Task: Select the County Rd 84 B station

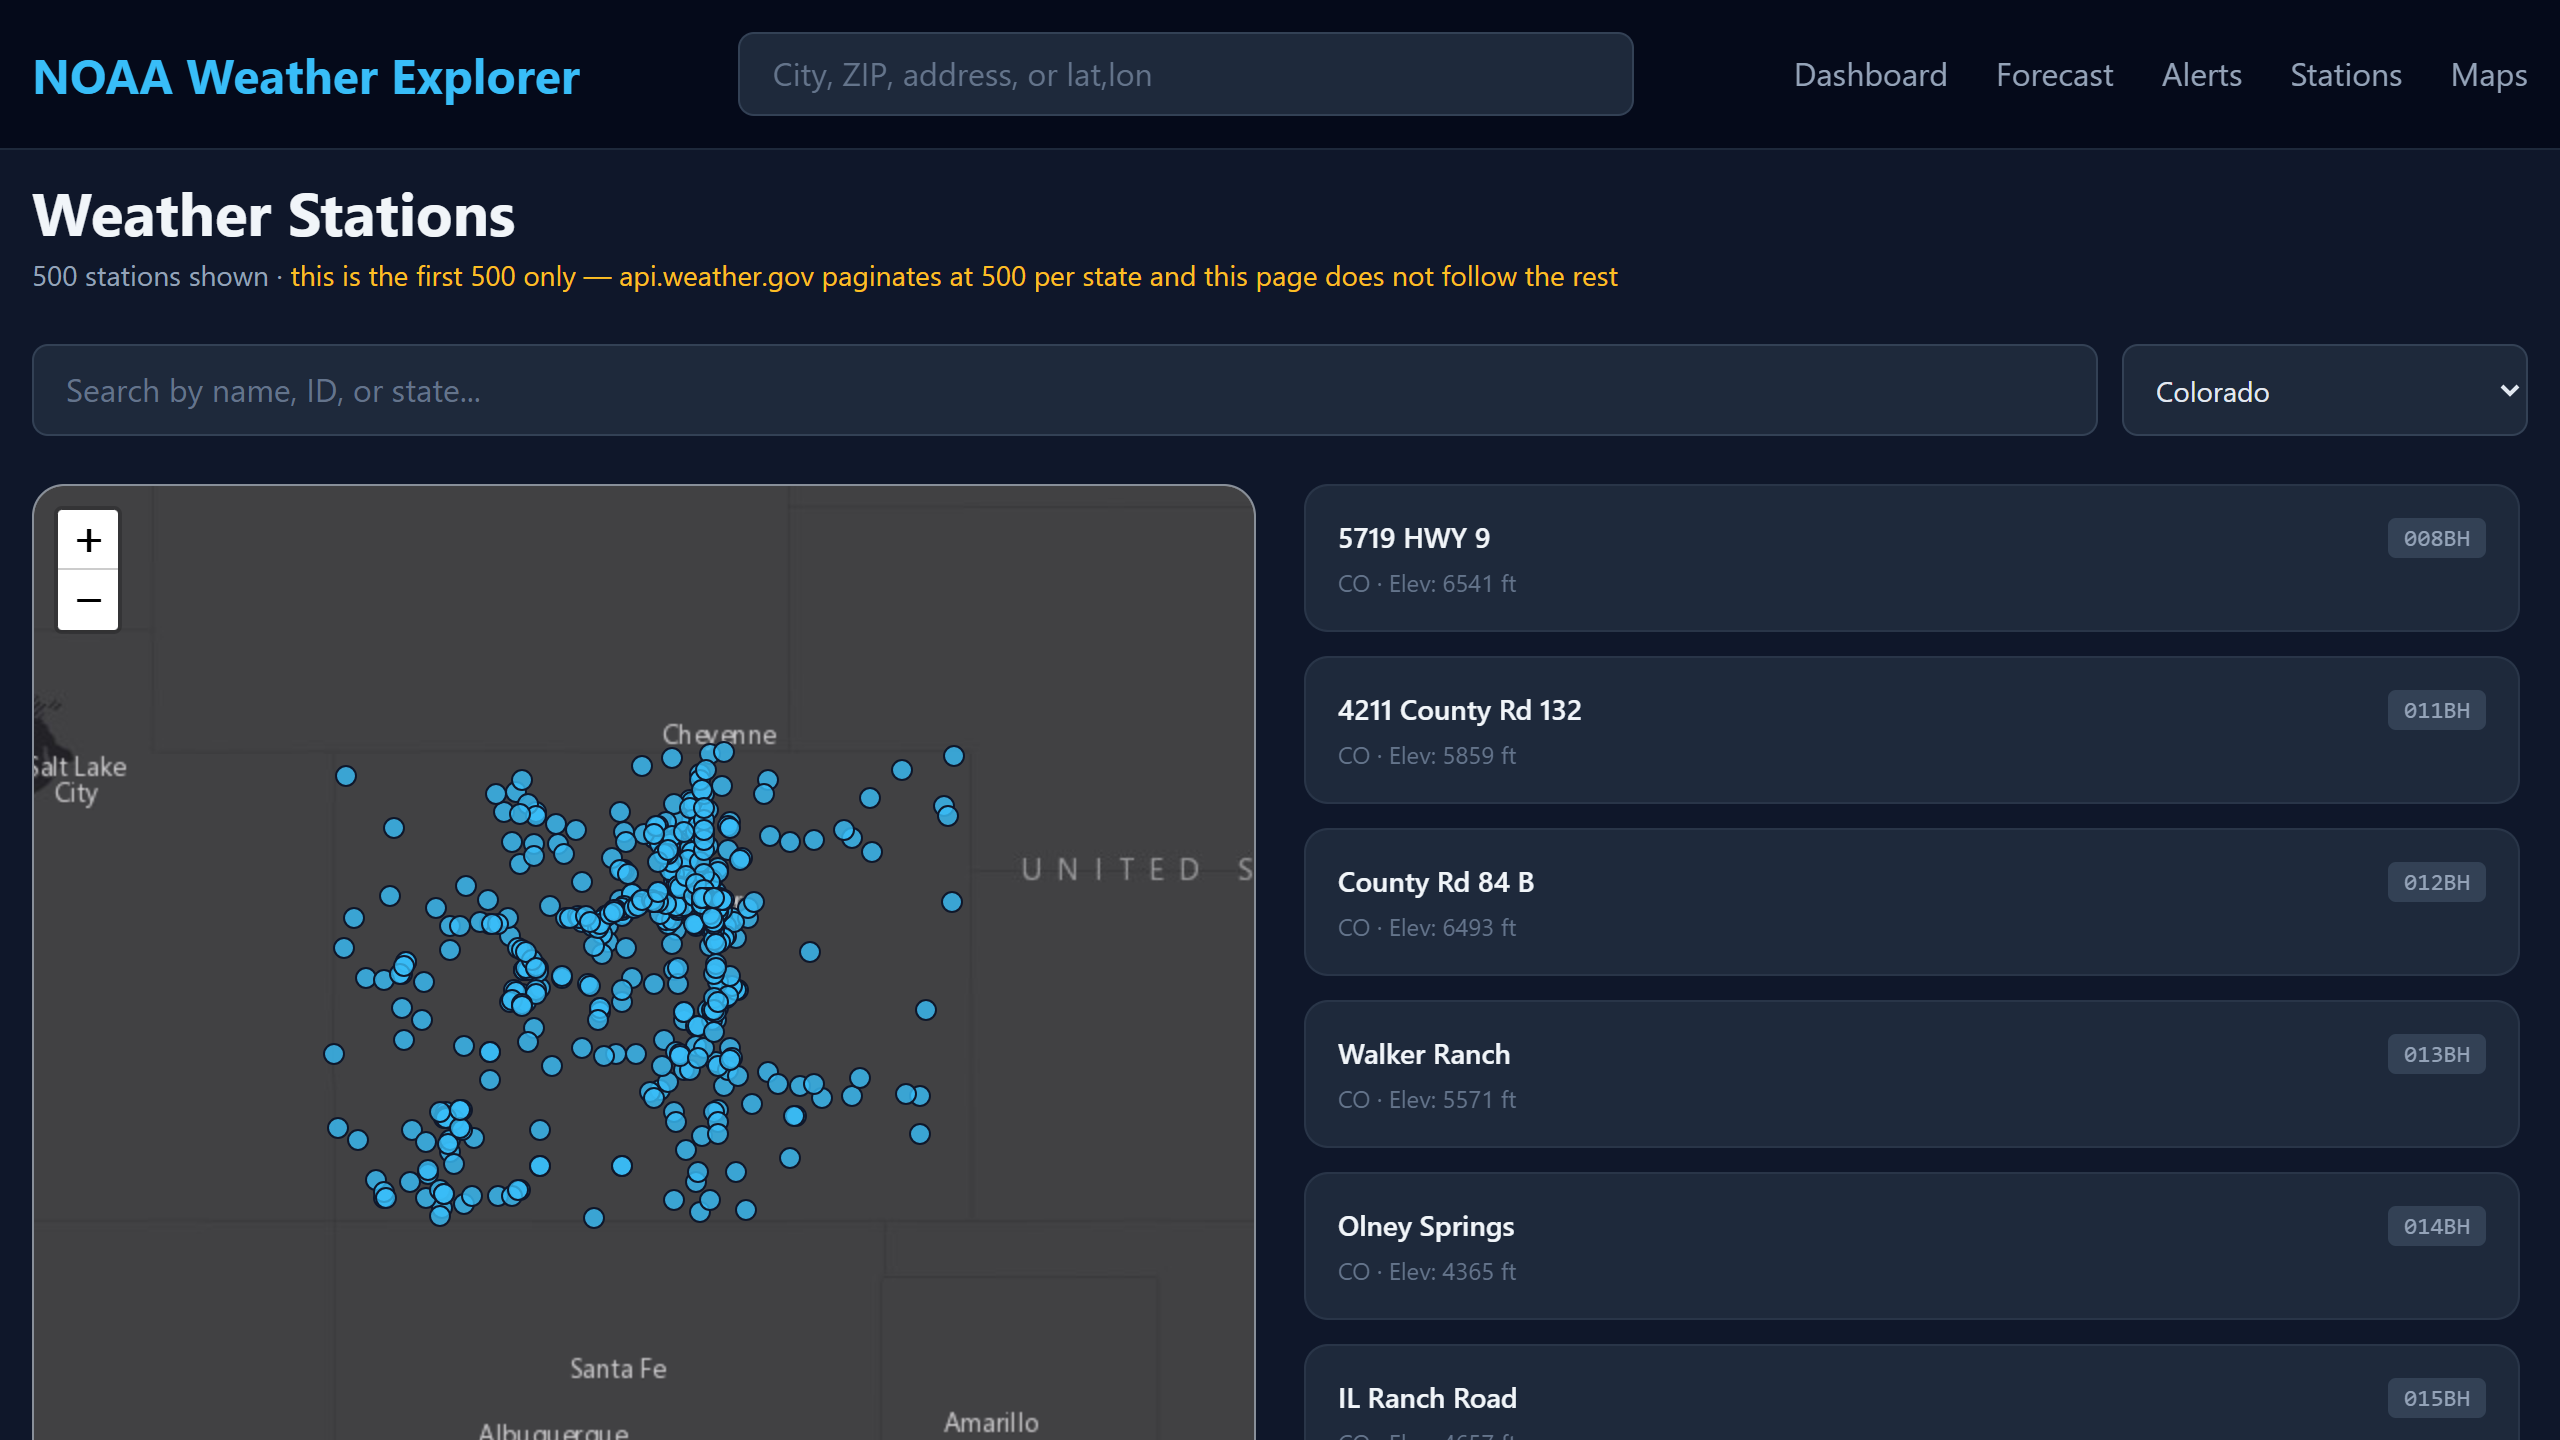Action: click(1911, 902)
